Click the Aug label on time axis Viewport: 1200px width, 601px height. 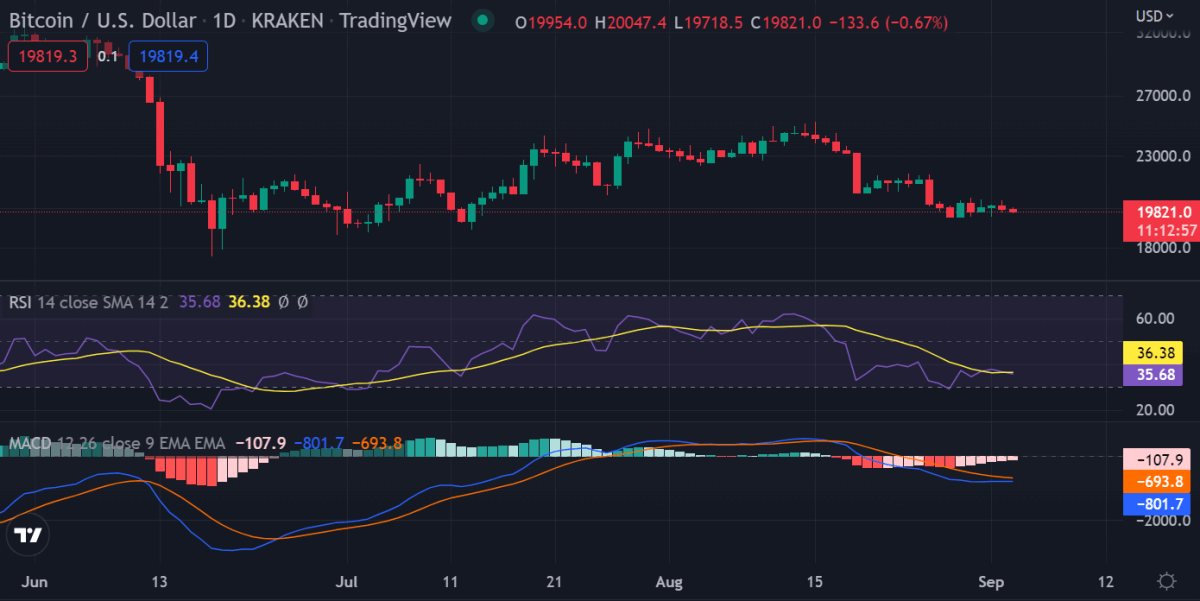(669, 581)
